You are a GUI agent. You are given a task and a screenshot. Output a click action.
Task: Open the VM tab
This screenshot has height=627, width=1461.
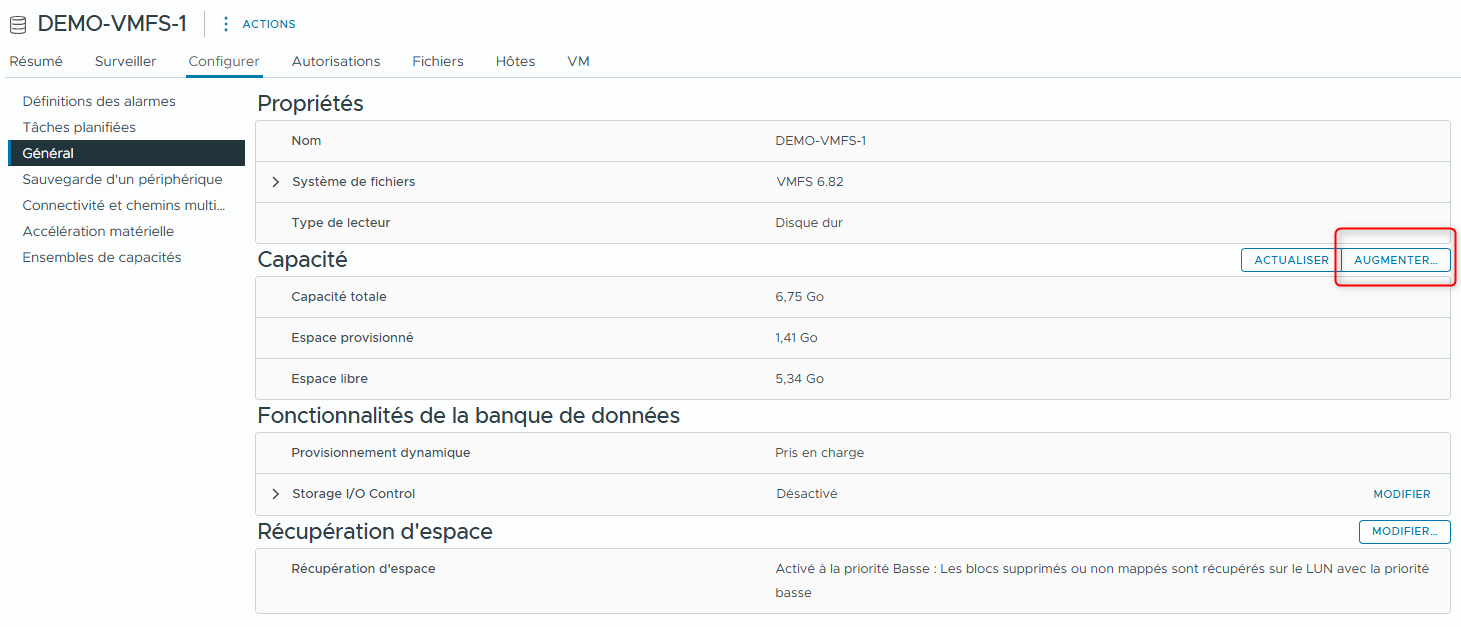coord(578,61)
